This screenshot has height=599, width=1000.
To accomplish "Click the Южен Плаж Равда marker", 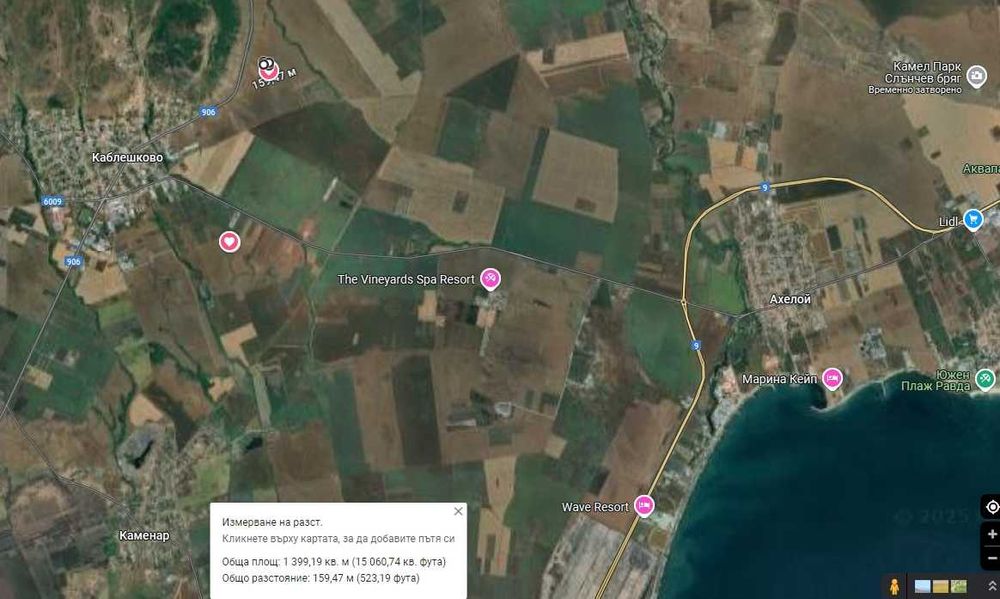I will click(985, 379).
